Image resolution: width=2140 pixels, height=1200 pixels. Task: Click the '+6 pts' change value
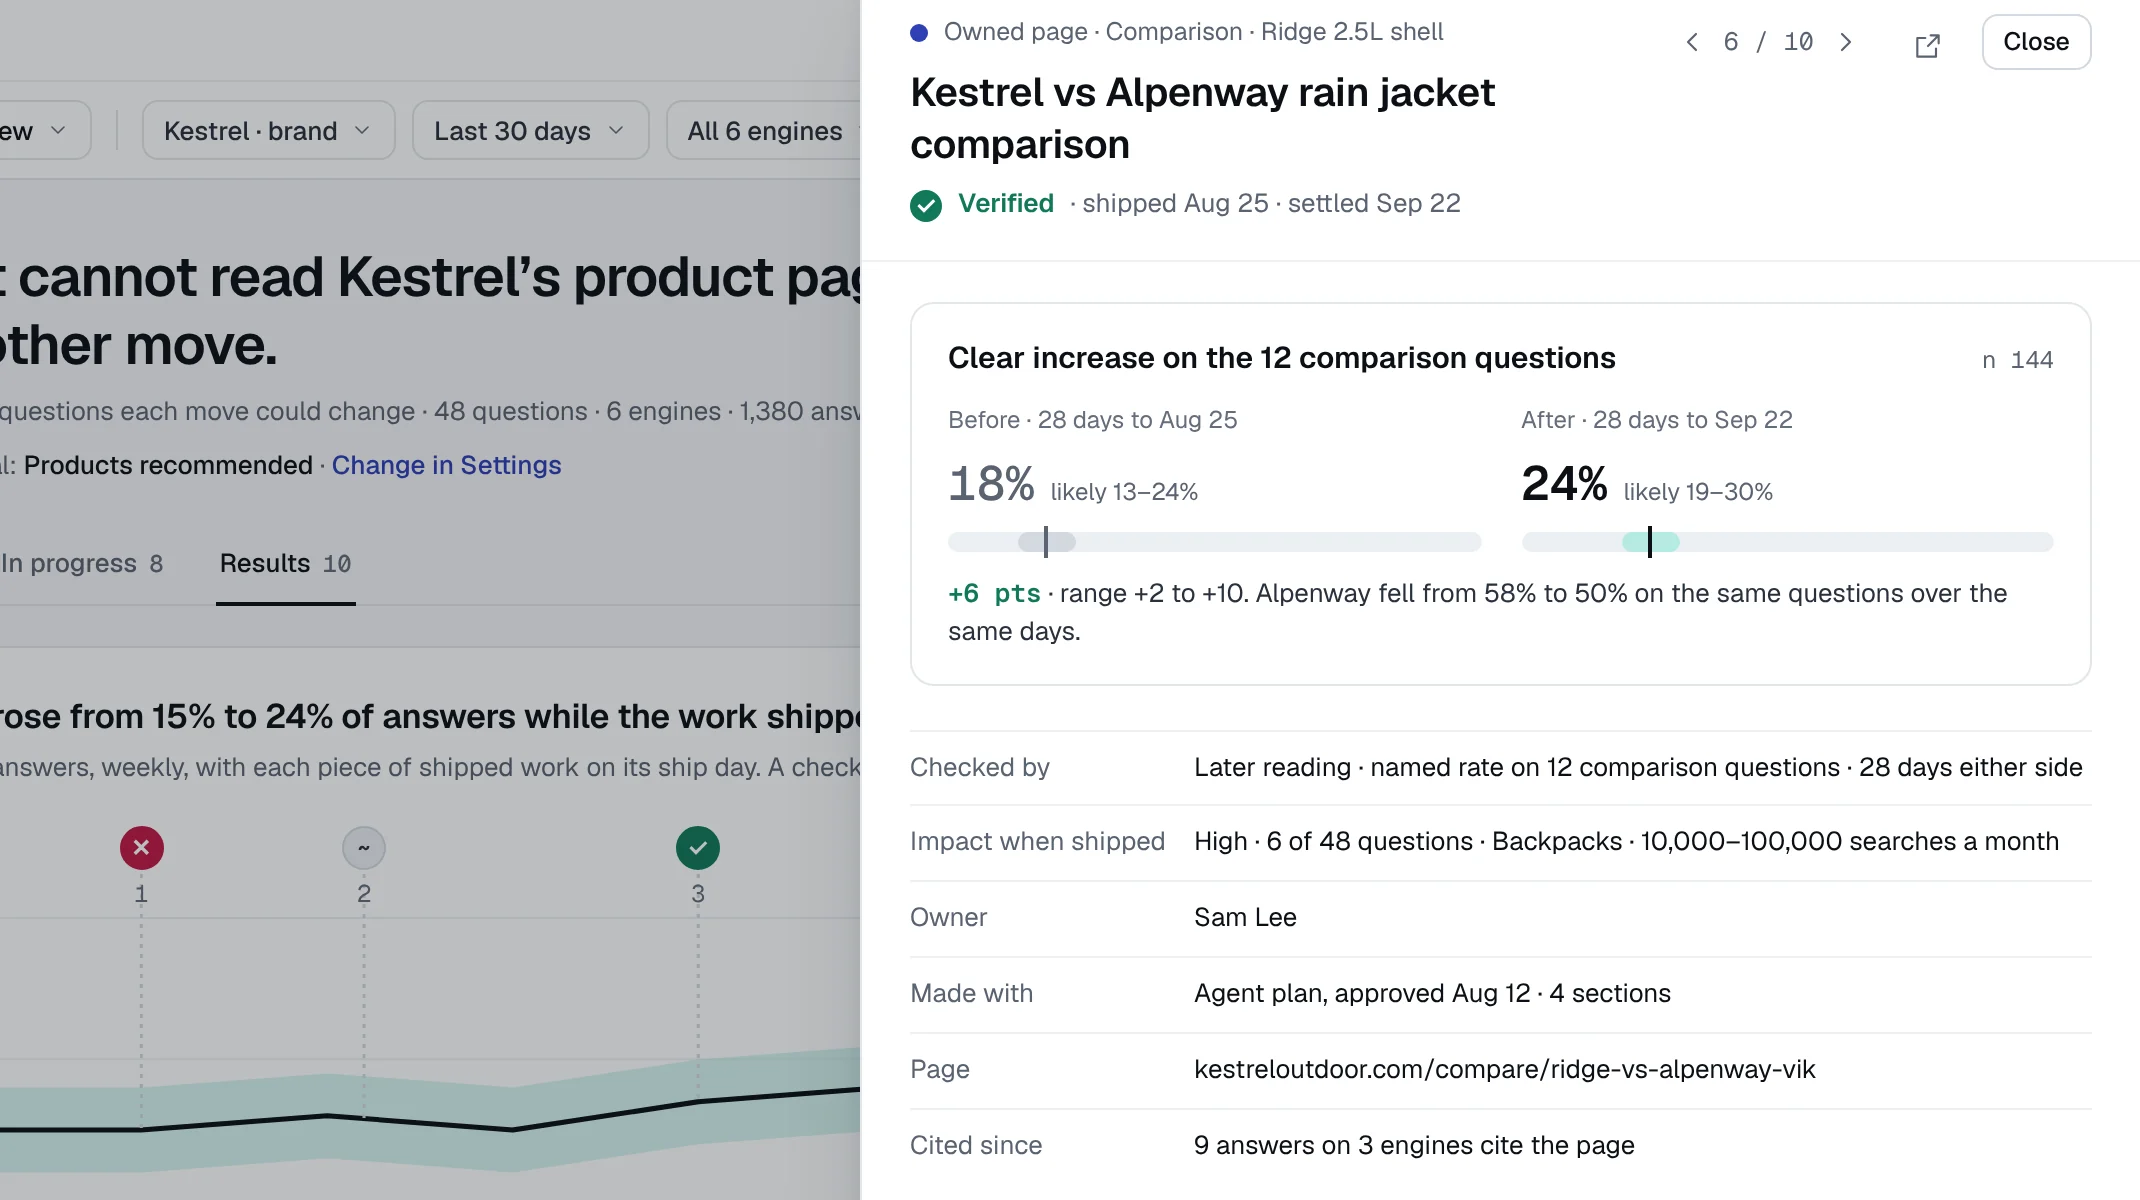pyautogui.click(x=994, y=594)
